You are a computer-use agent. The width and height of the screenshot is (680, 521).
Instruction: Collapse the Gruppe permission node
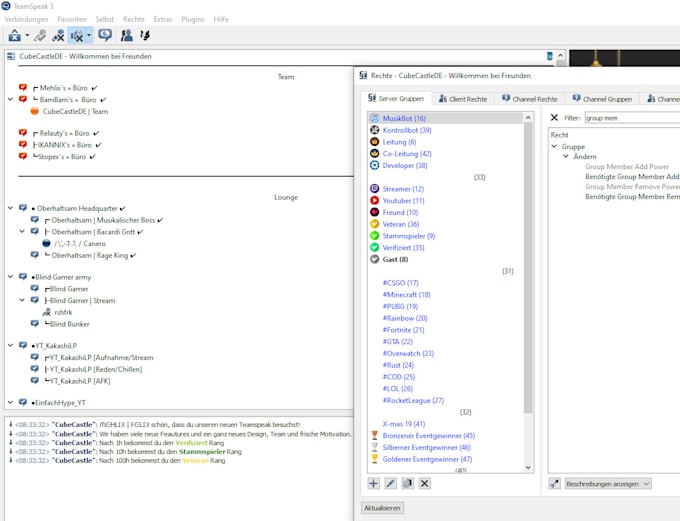point(554,146)
